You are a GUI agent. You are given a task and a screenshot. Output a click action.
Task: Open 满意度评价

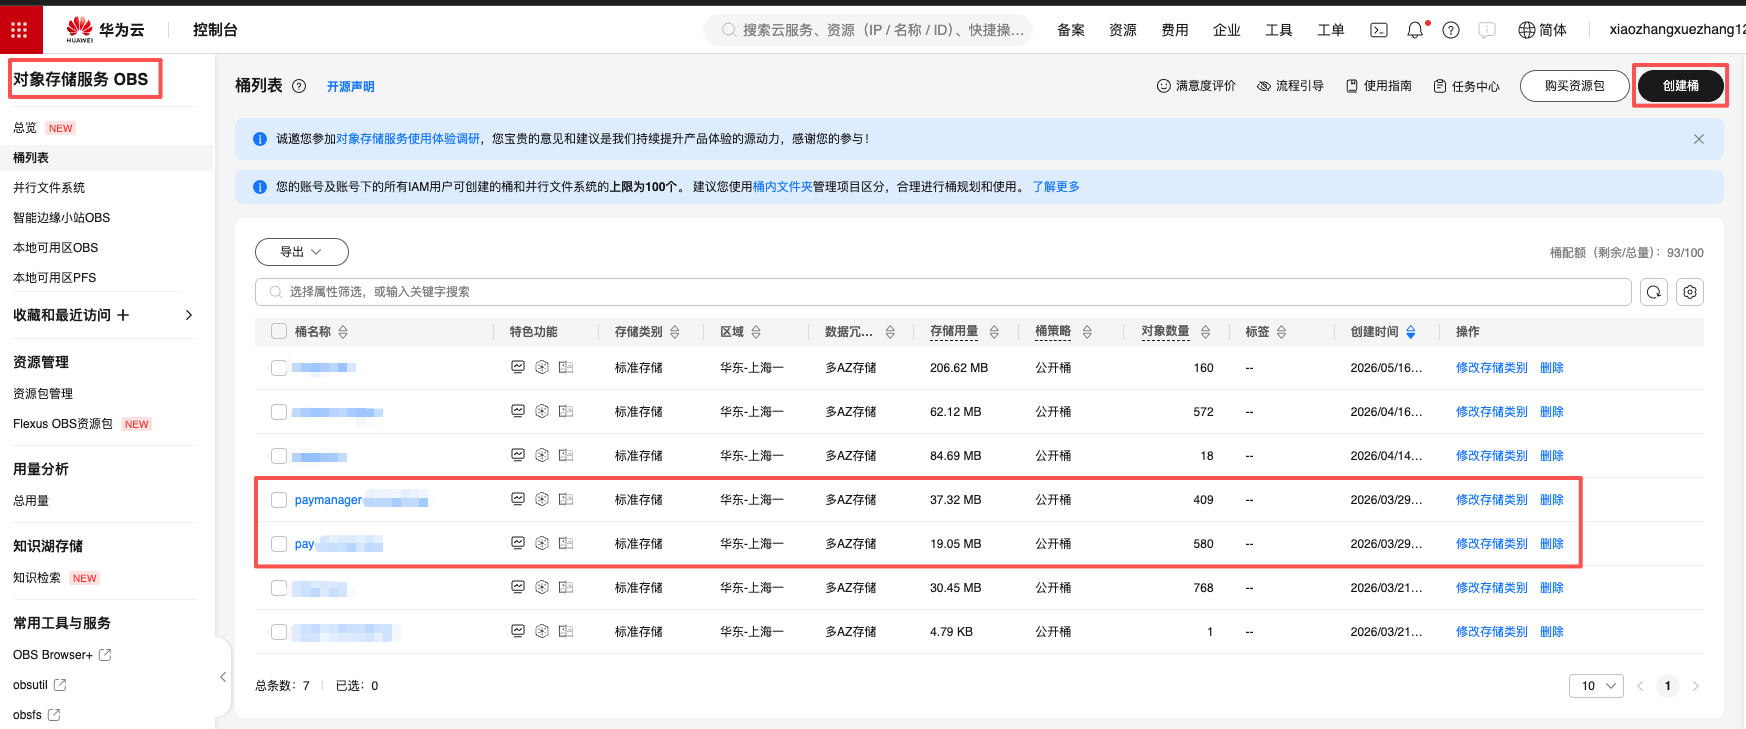point(1196,86)
